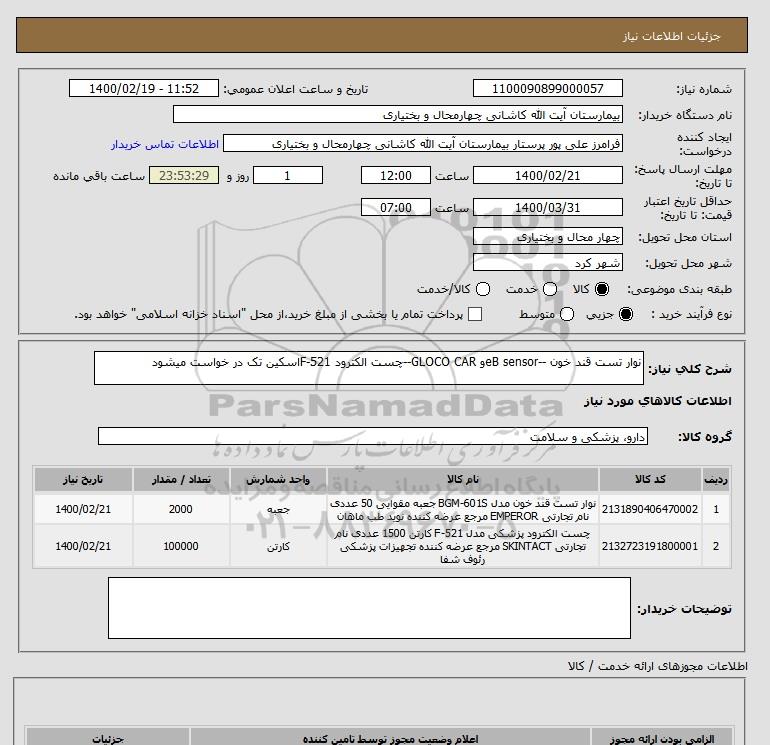
Task: Select the متوسط purchase type radio
Action: pyautogui.click(x=567, y=314)
